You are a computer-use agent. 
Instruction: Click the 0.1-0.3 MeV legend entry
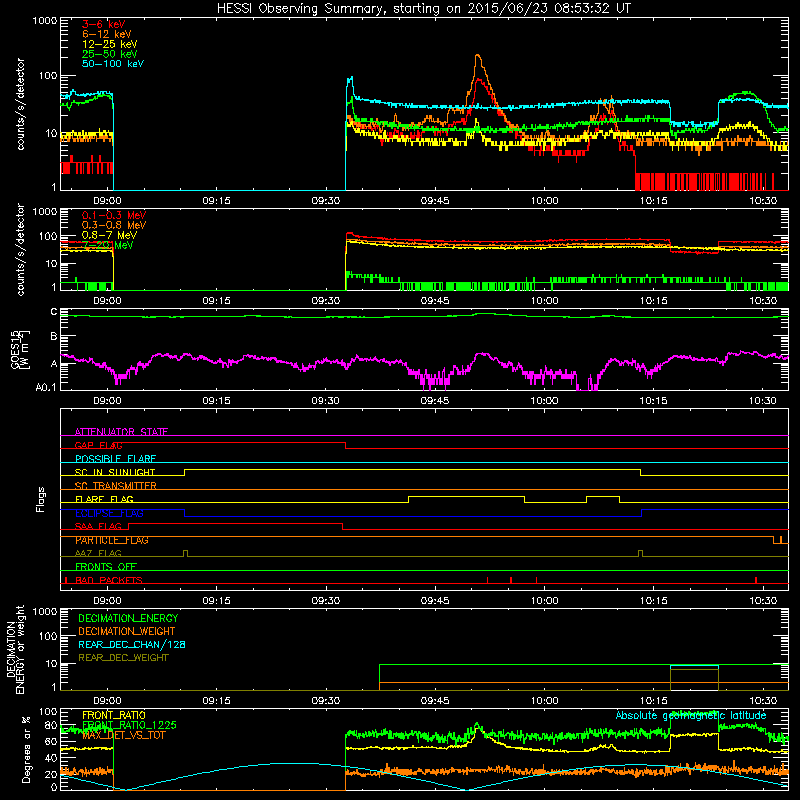[x=114, y=215]
